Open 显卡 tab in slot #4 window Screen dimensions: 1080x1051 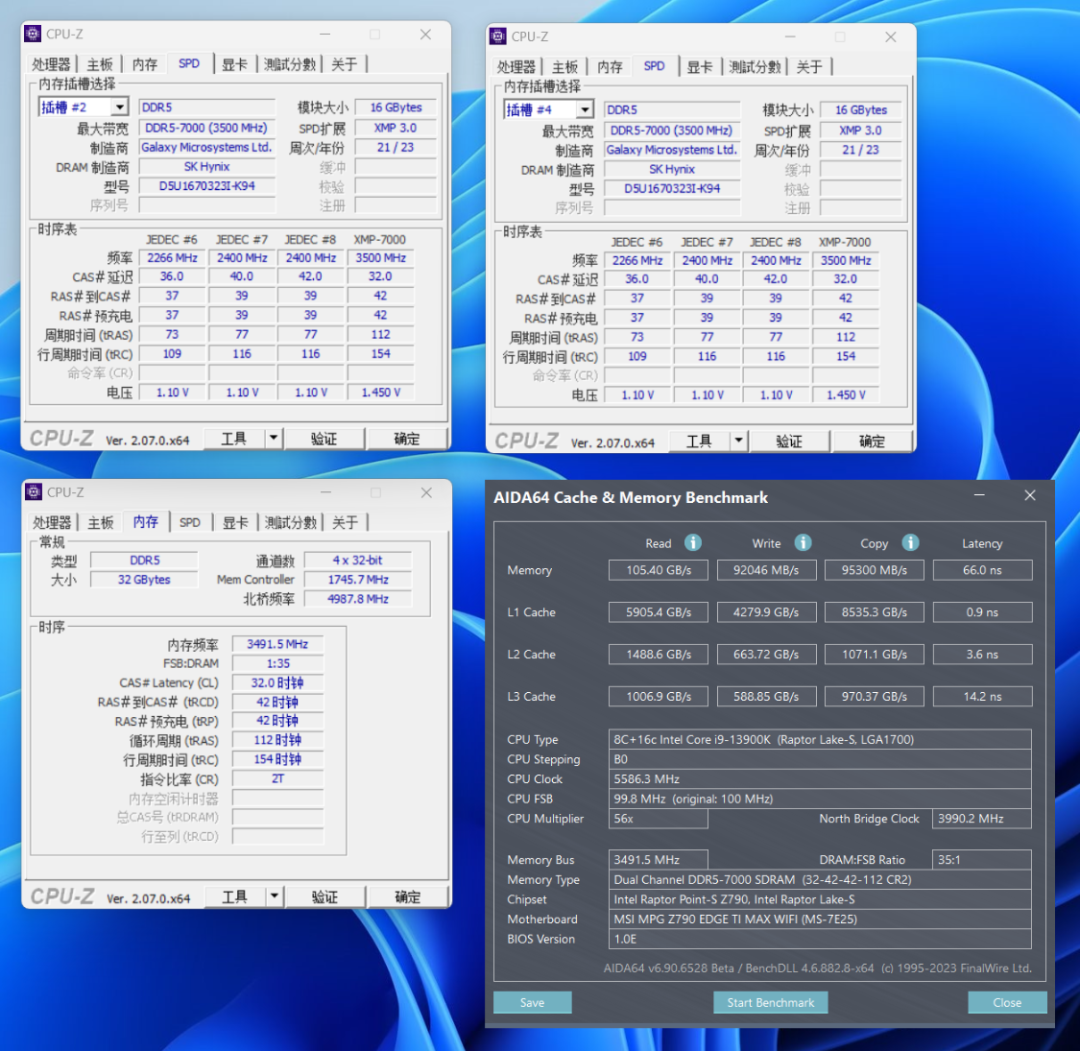[699, 67]
